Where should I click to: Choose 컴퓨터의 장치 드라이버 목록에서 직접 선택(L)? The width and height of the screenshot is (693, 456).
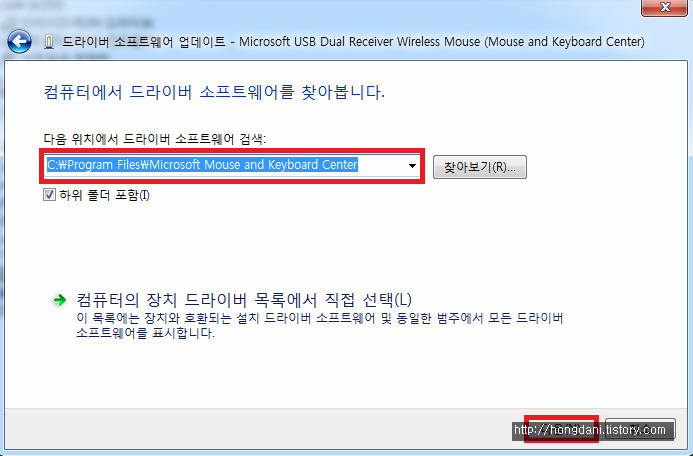tap(244, 300)
